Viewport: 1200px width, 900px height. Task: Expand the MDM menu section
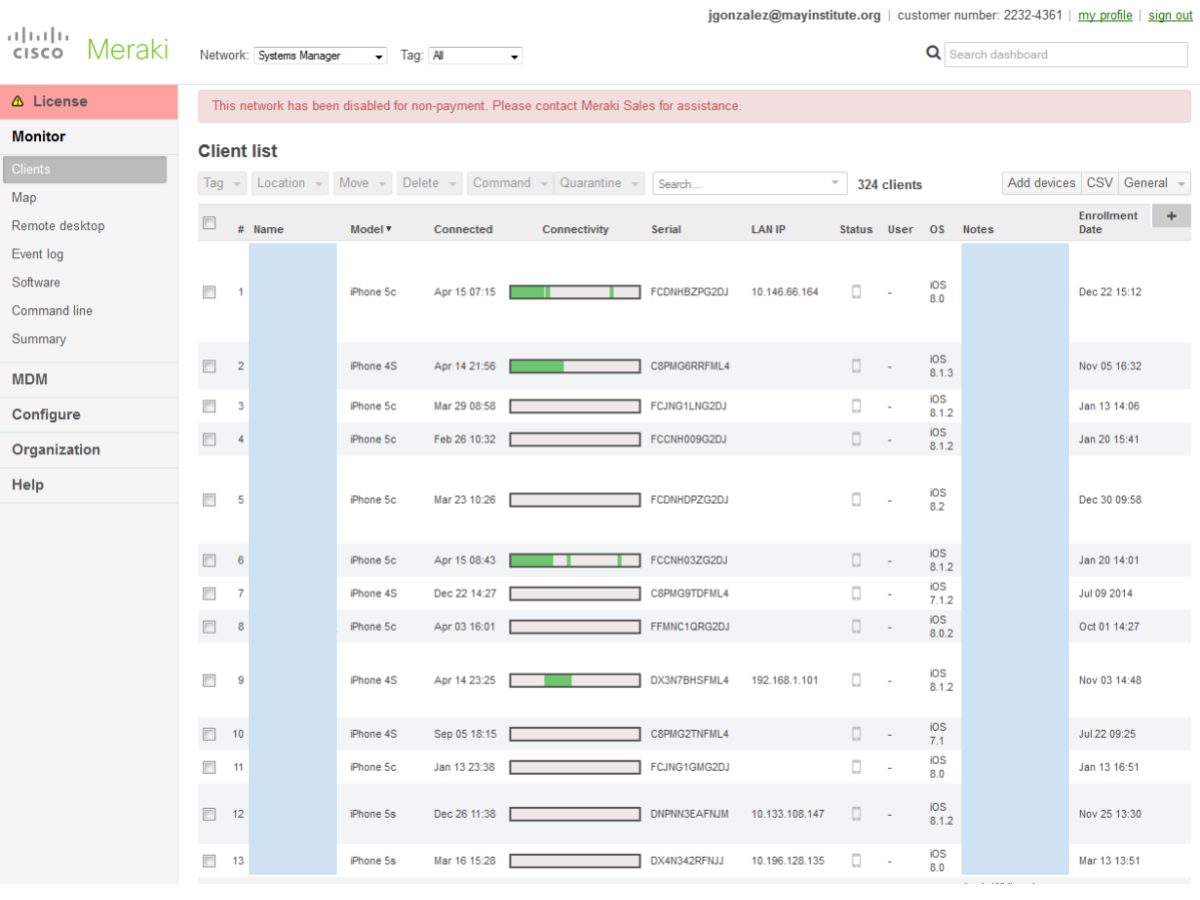coord(89,380)
